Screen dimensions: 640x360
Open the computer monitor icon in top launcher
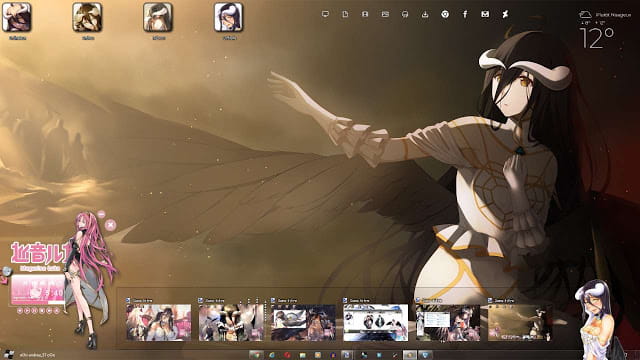pyautogui.click(x=325, y=14)
